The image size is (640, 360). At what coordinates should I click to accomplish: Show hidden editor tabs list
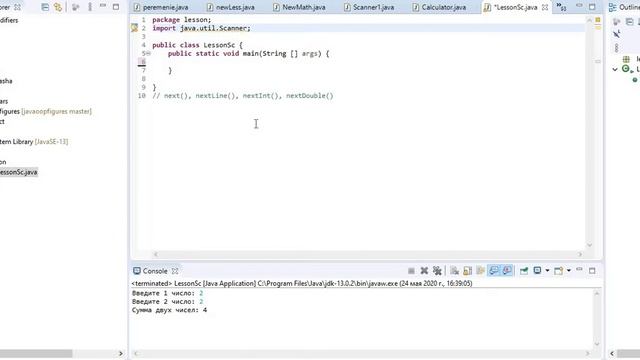(561, 7)
